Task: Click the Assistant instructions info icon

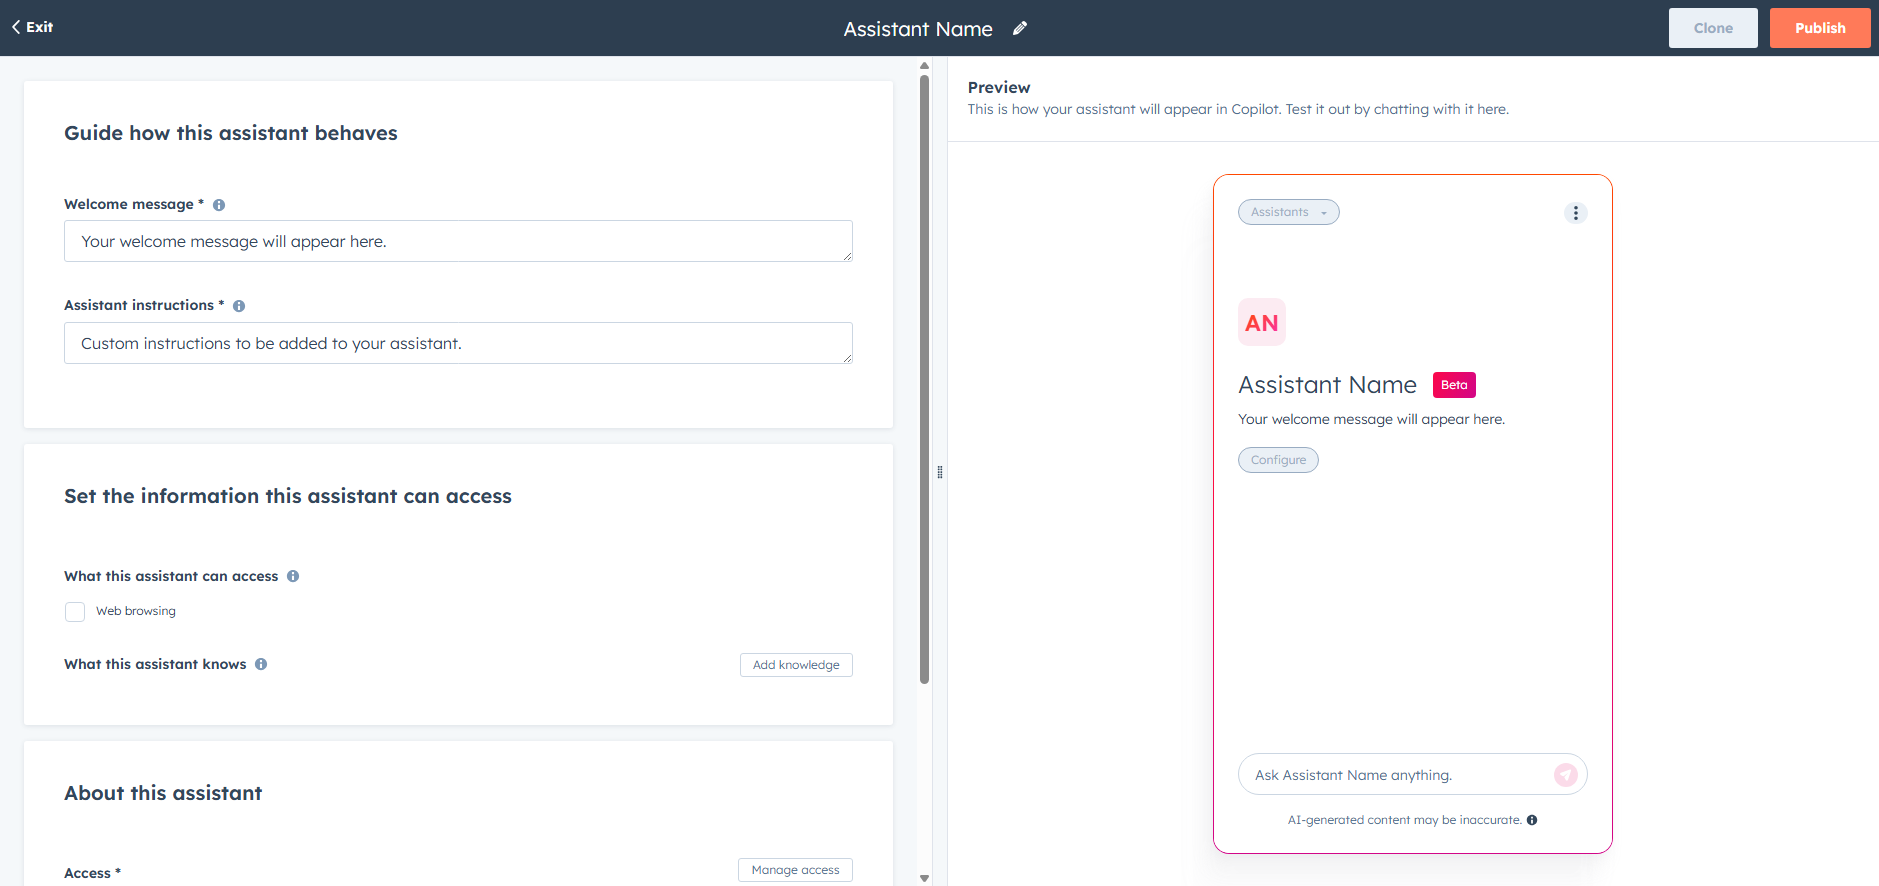Action: pyautogui.click(x=239, y=306)
